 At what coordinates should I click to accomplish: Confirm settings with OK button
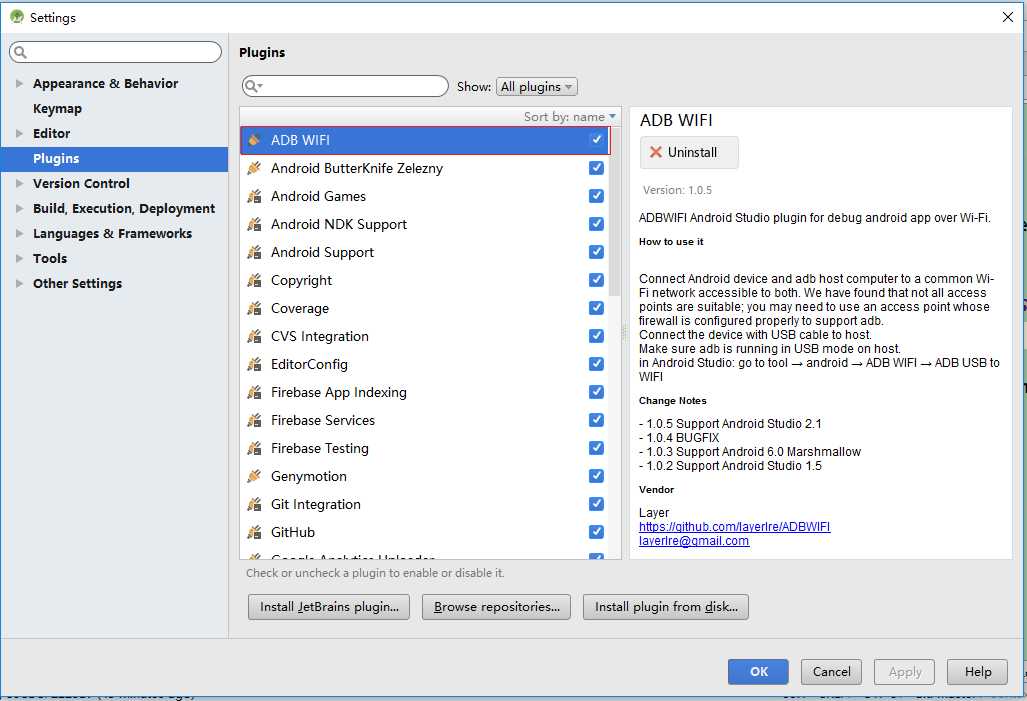point(758,672)
